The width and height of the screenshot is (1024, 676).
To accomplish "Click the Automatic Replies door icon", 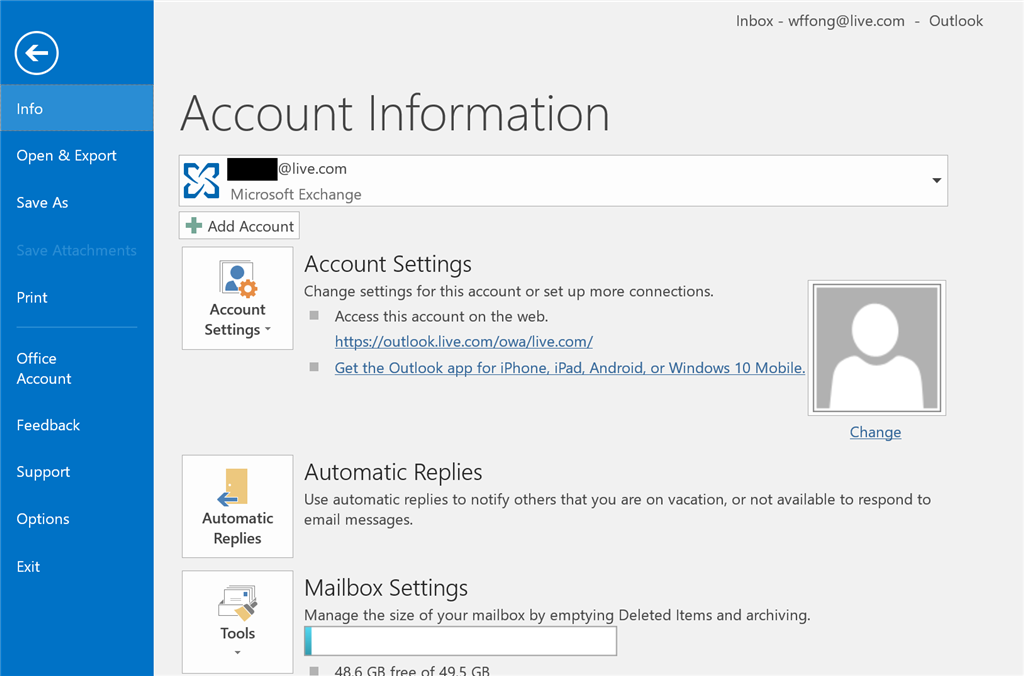I will click(x=233, y=487).
